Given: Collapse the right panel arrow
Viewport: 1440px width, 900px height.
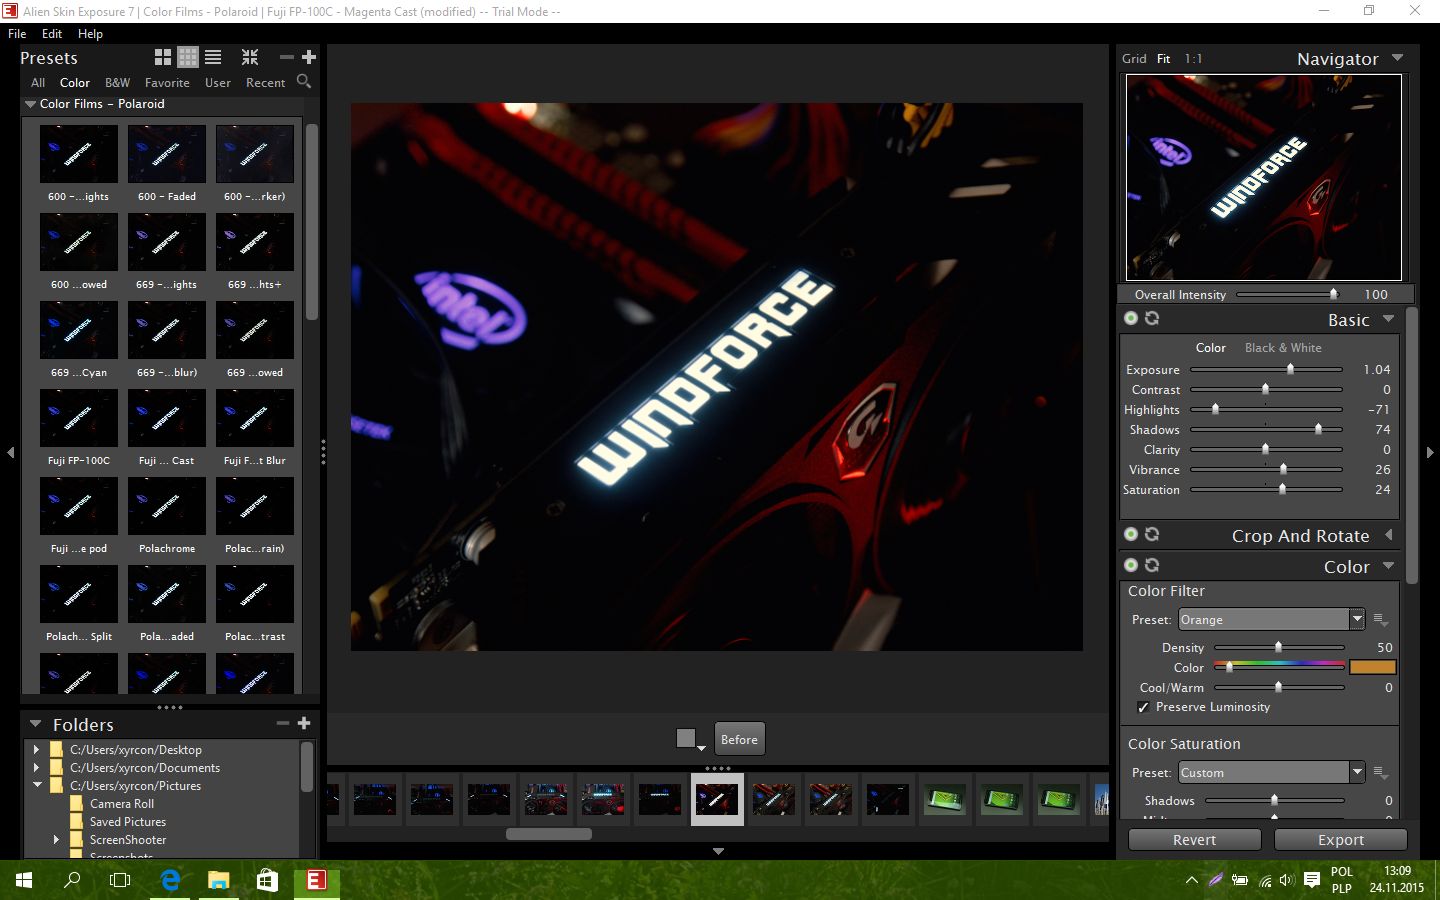Looking at the screenshot, I should (1430, 452).
